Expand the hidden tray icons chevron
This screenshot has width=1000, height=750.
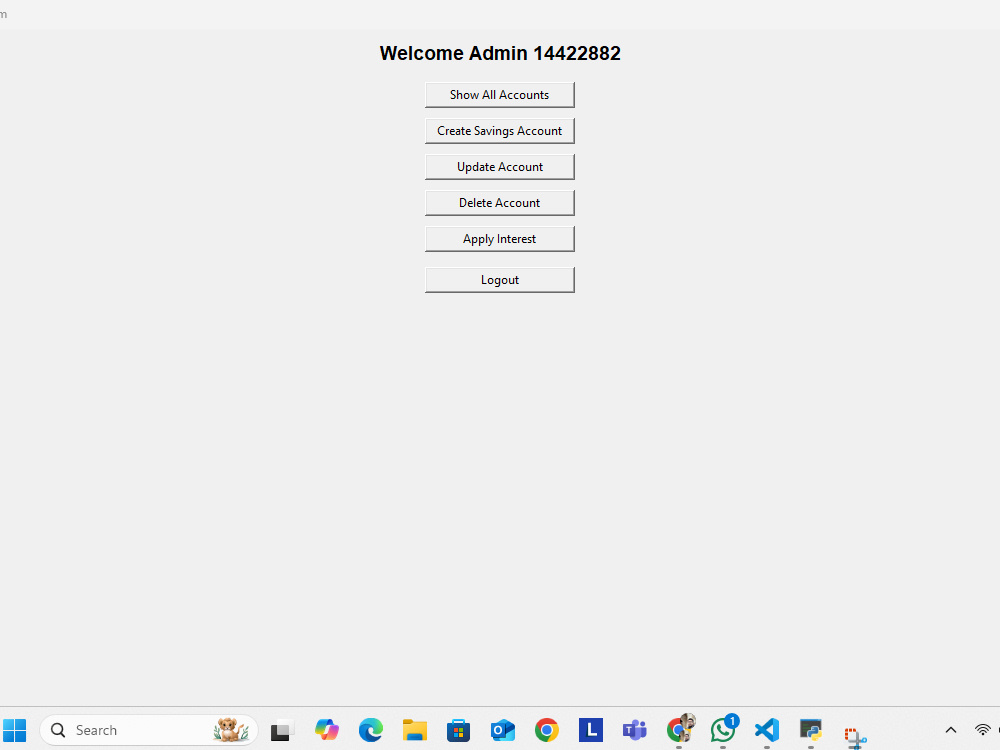click(x=951, y=730)
